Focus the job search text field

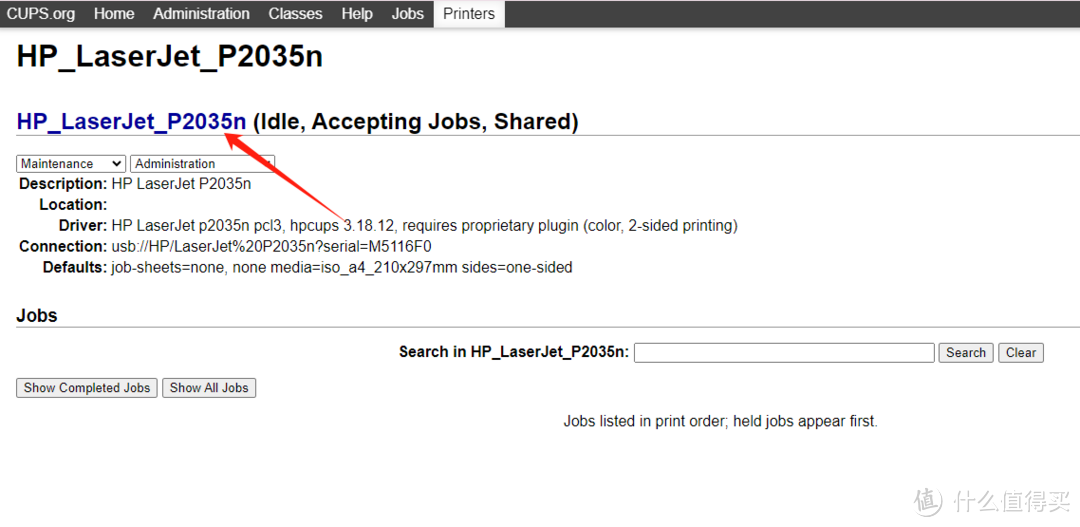coord(784,352)
